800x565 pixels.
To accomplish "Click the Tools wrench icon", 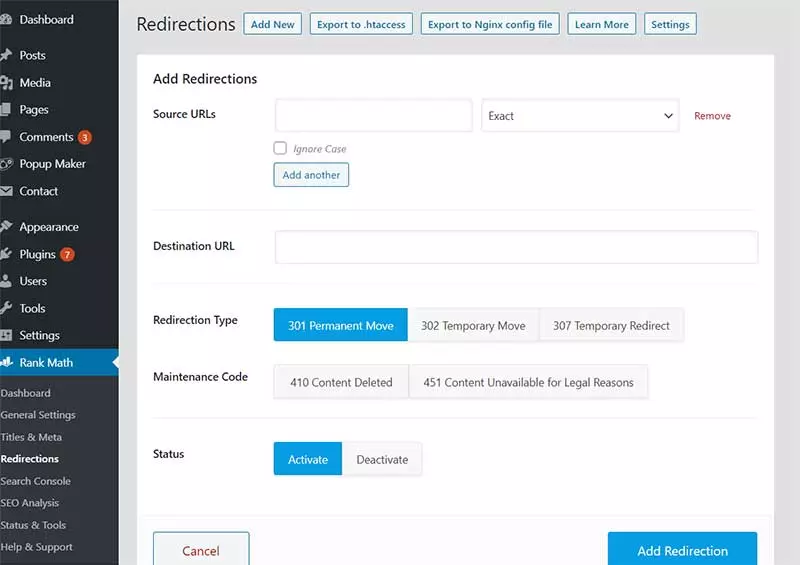I will pyautogui.click(x=6, y=308).
